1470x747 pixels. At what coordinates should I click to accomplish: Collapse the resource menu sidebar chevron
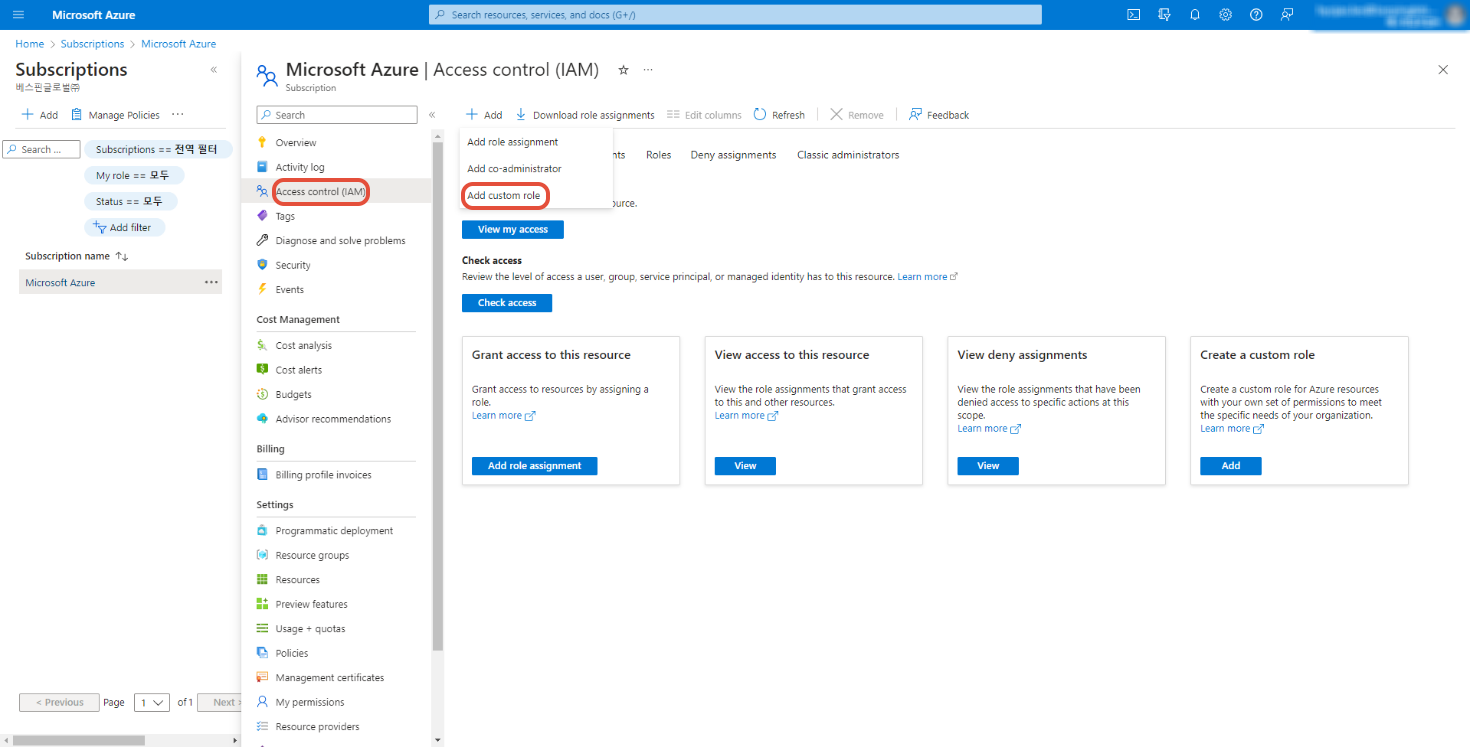coord(432,115)
